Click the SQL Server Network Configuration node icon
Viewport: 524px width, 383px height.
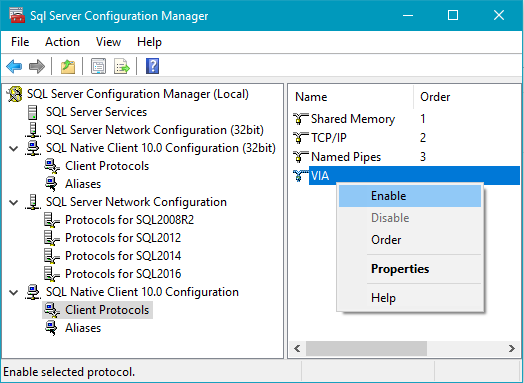[x=33, y=202]
